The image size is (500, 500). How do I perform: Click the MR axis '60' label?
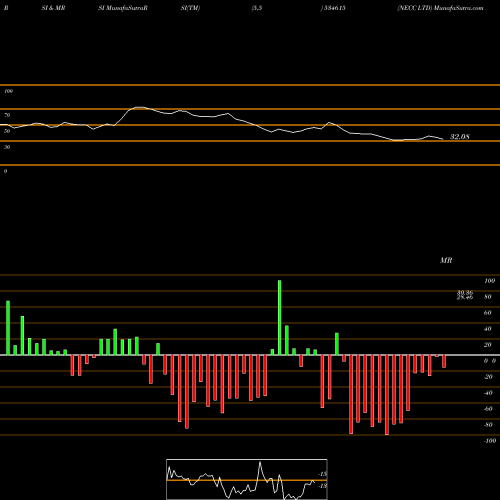(x=488, y=313)
